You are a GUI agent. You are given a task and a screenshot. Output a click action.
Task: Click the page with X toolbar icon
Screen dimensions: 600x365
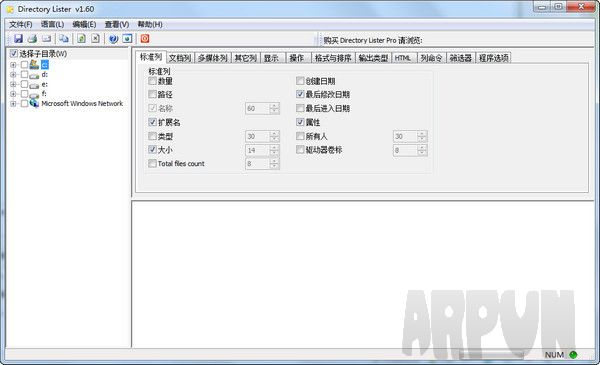(95, 39)
